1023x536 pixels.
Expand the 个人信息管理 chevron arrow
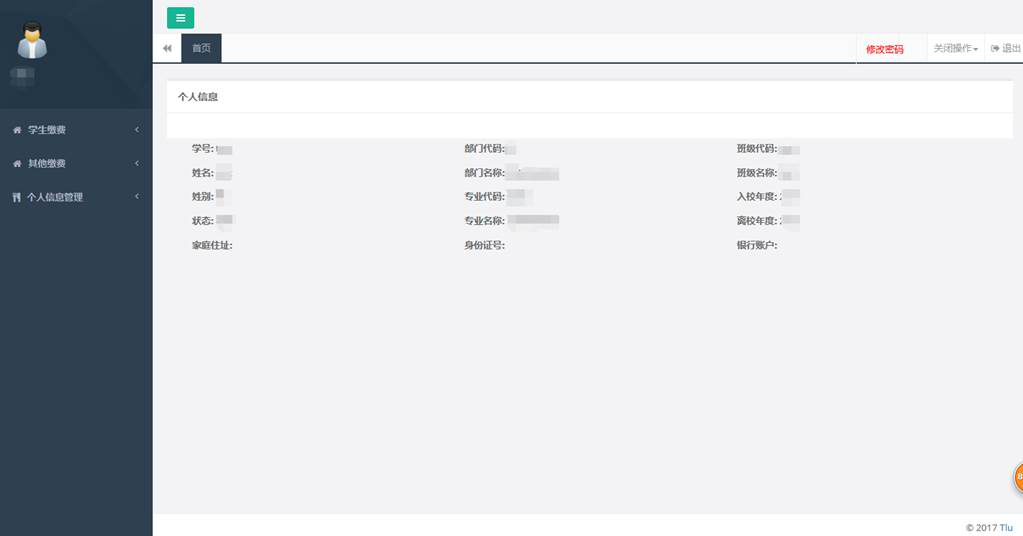137,197
